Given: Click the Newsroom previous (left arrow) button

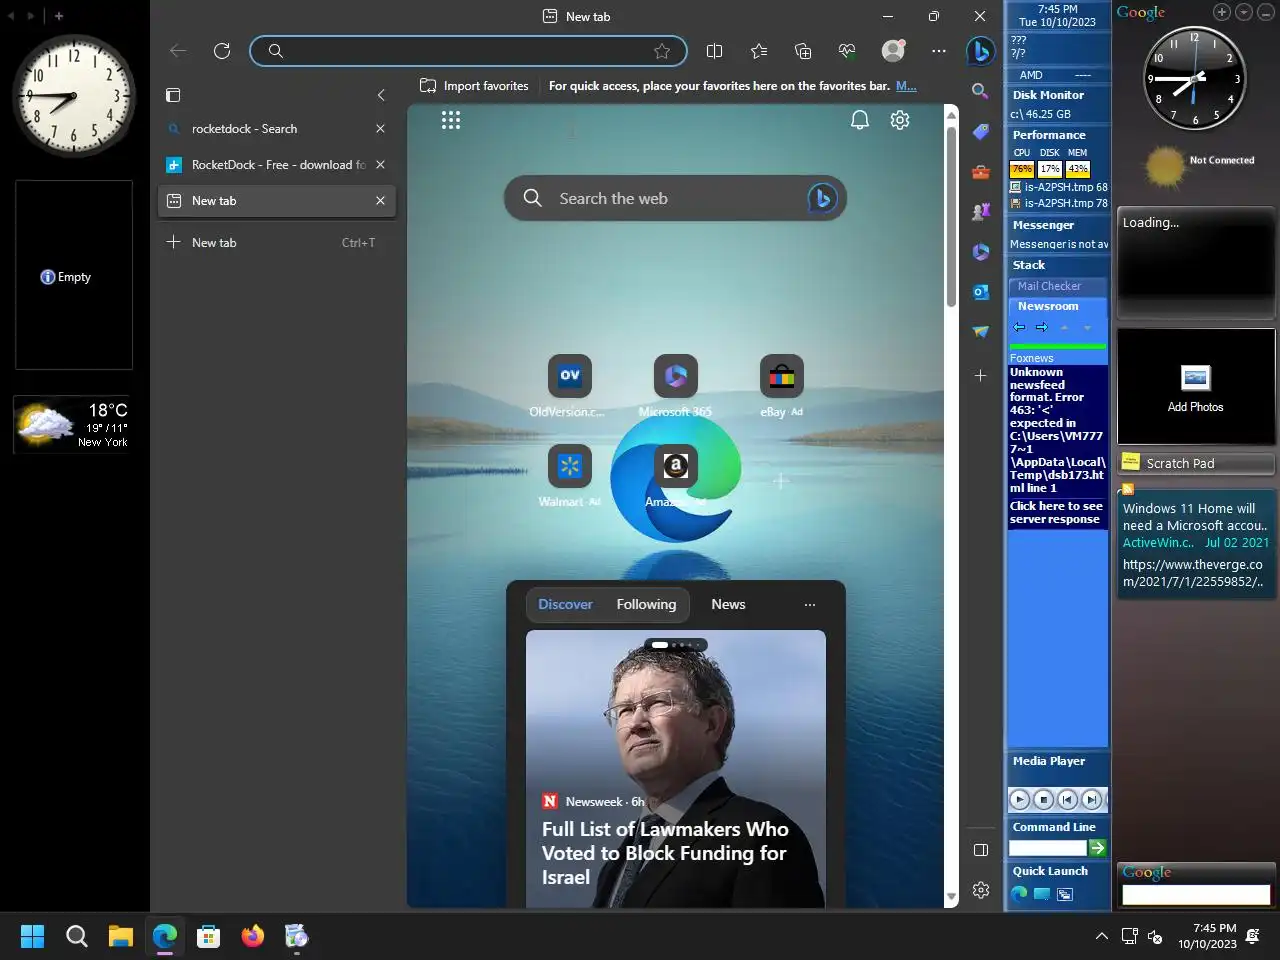Looking at the screenshot, I should point(1019,327).
